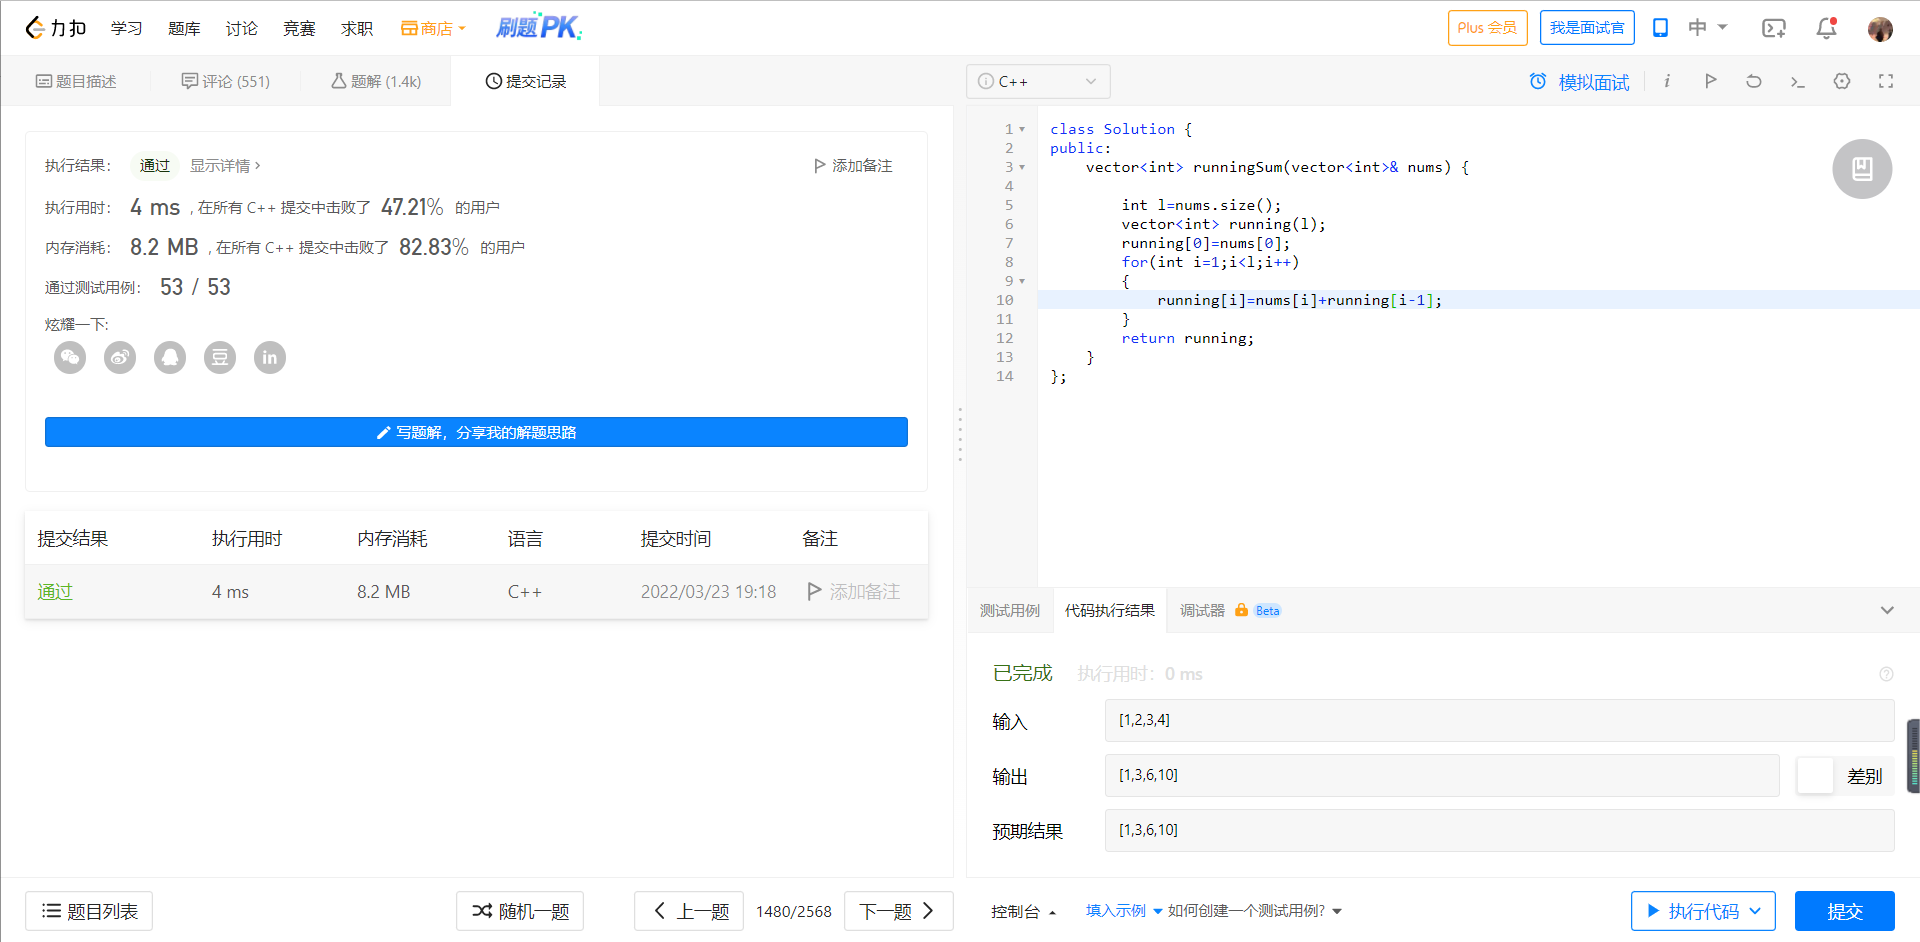
Task: Click the 输入 test input field
Action: 1498,720
